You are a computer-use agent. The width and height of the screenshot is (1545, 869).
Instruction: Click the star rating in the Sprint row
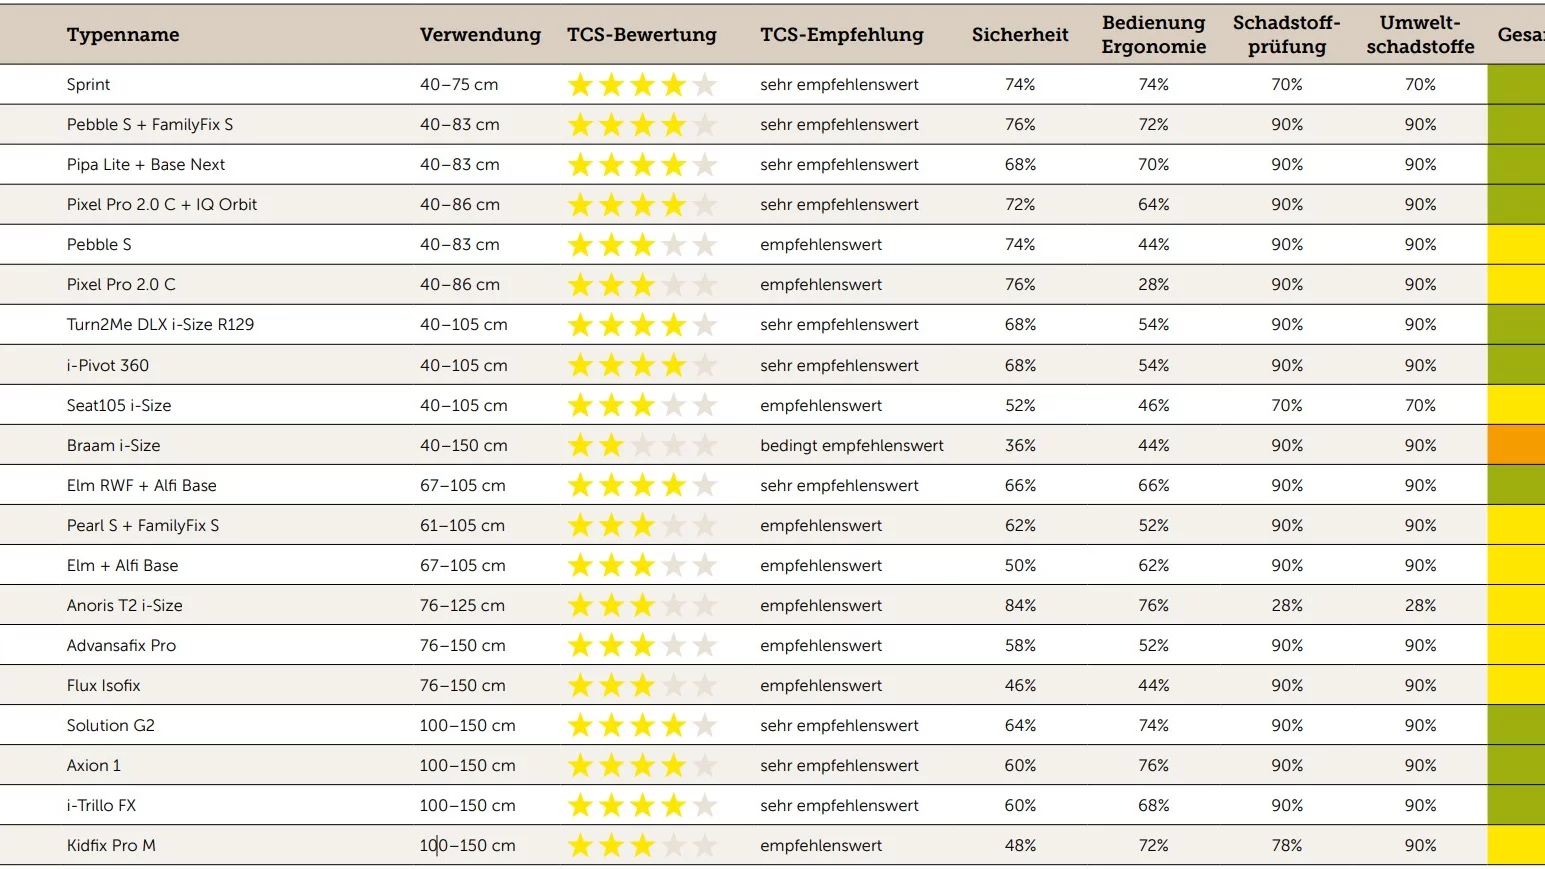click(642, 85)
